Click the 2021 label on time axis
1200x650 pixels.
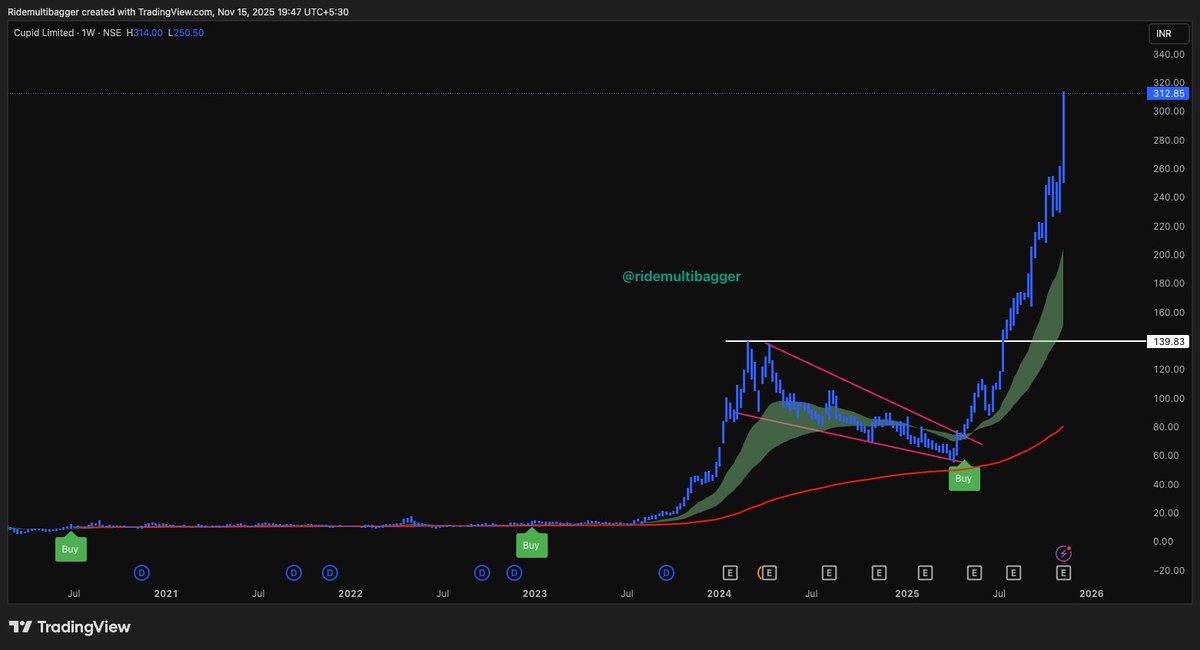(x=165, y=594)
